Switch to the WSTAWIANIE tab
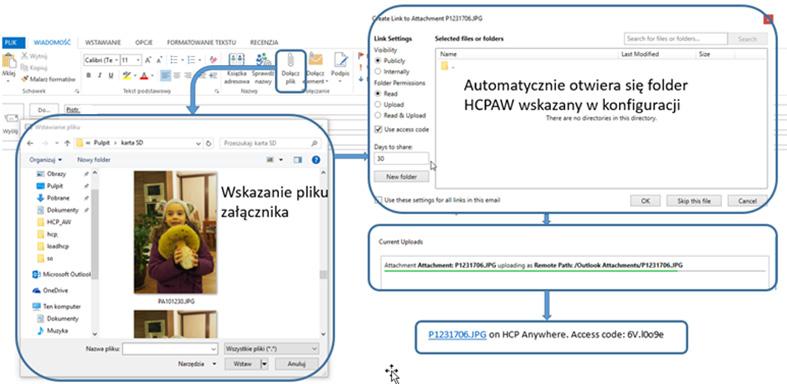 tap(103, 43)
